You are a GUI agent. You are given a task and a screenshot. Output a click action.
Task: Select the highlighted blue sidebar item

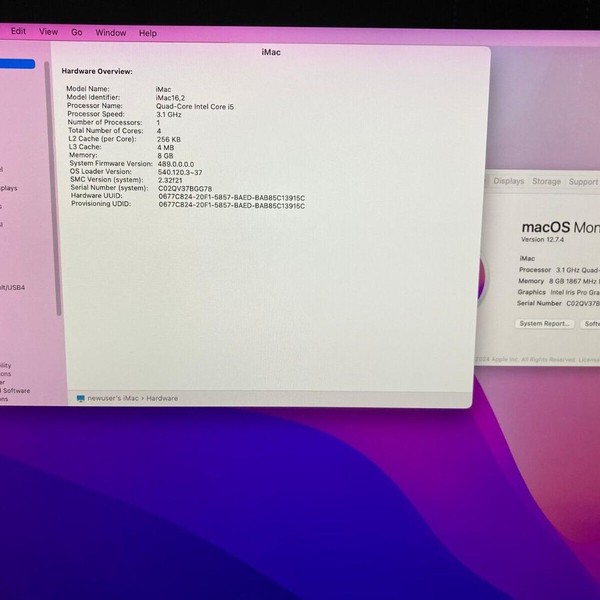tap(17, 64)
